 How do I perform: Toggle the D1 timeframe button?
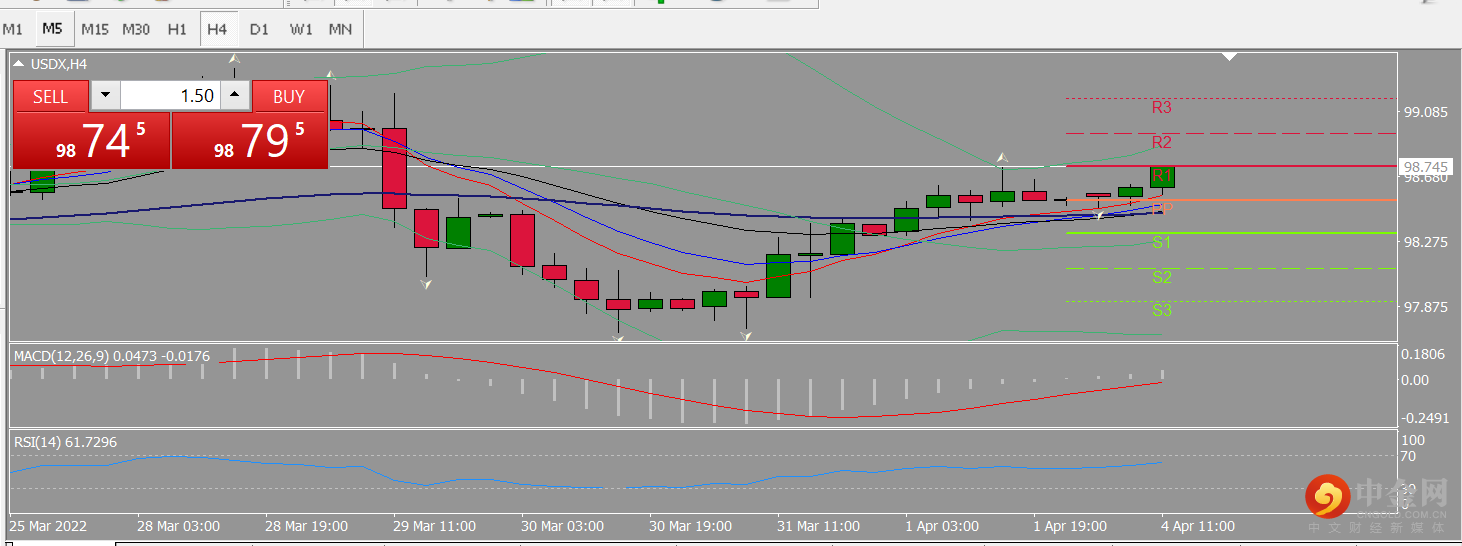259,29
